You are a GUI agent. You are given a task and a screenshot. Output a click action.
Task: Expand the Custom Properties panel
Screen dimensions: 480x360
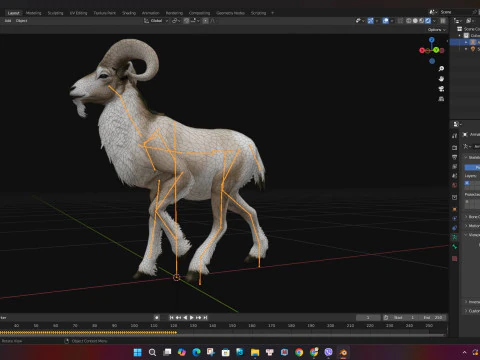coord(466,311)
